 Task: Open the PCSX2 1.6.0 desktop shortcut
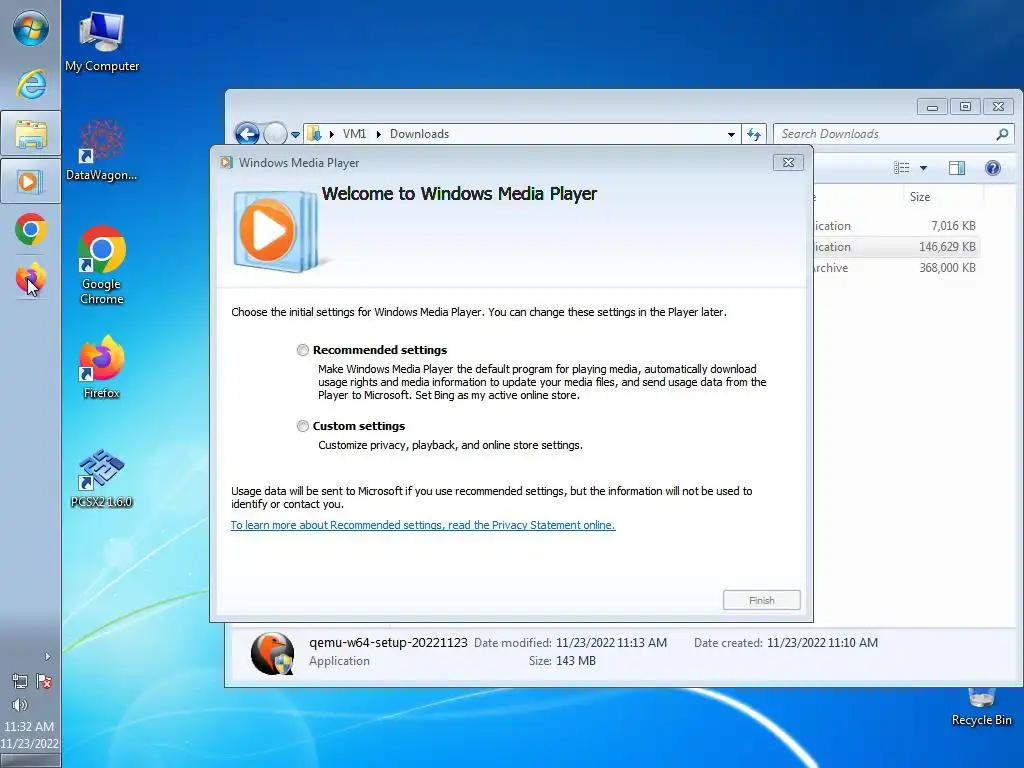102,478
